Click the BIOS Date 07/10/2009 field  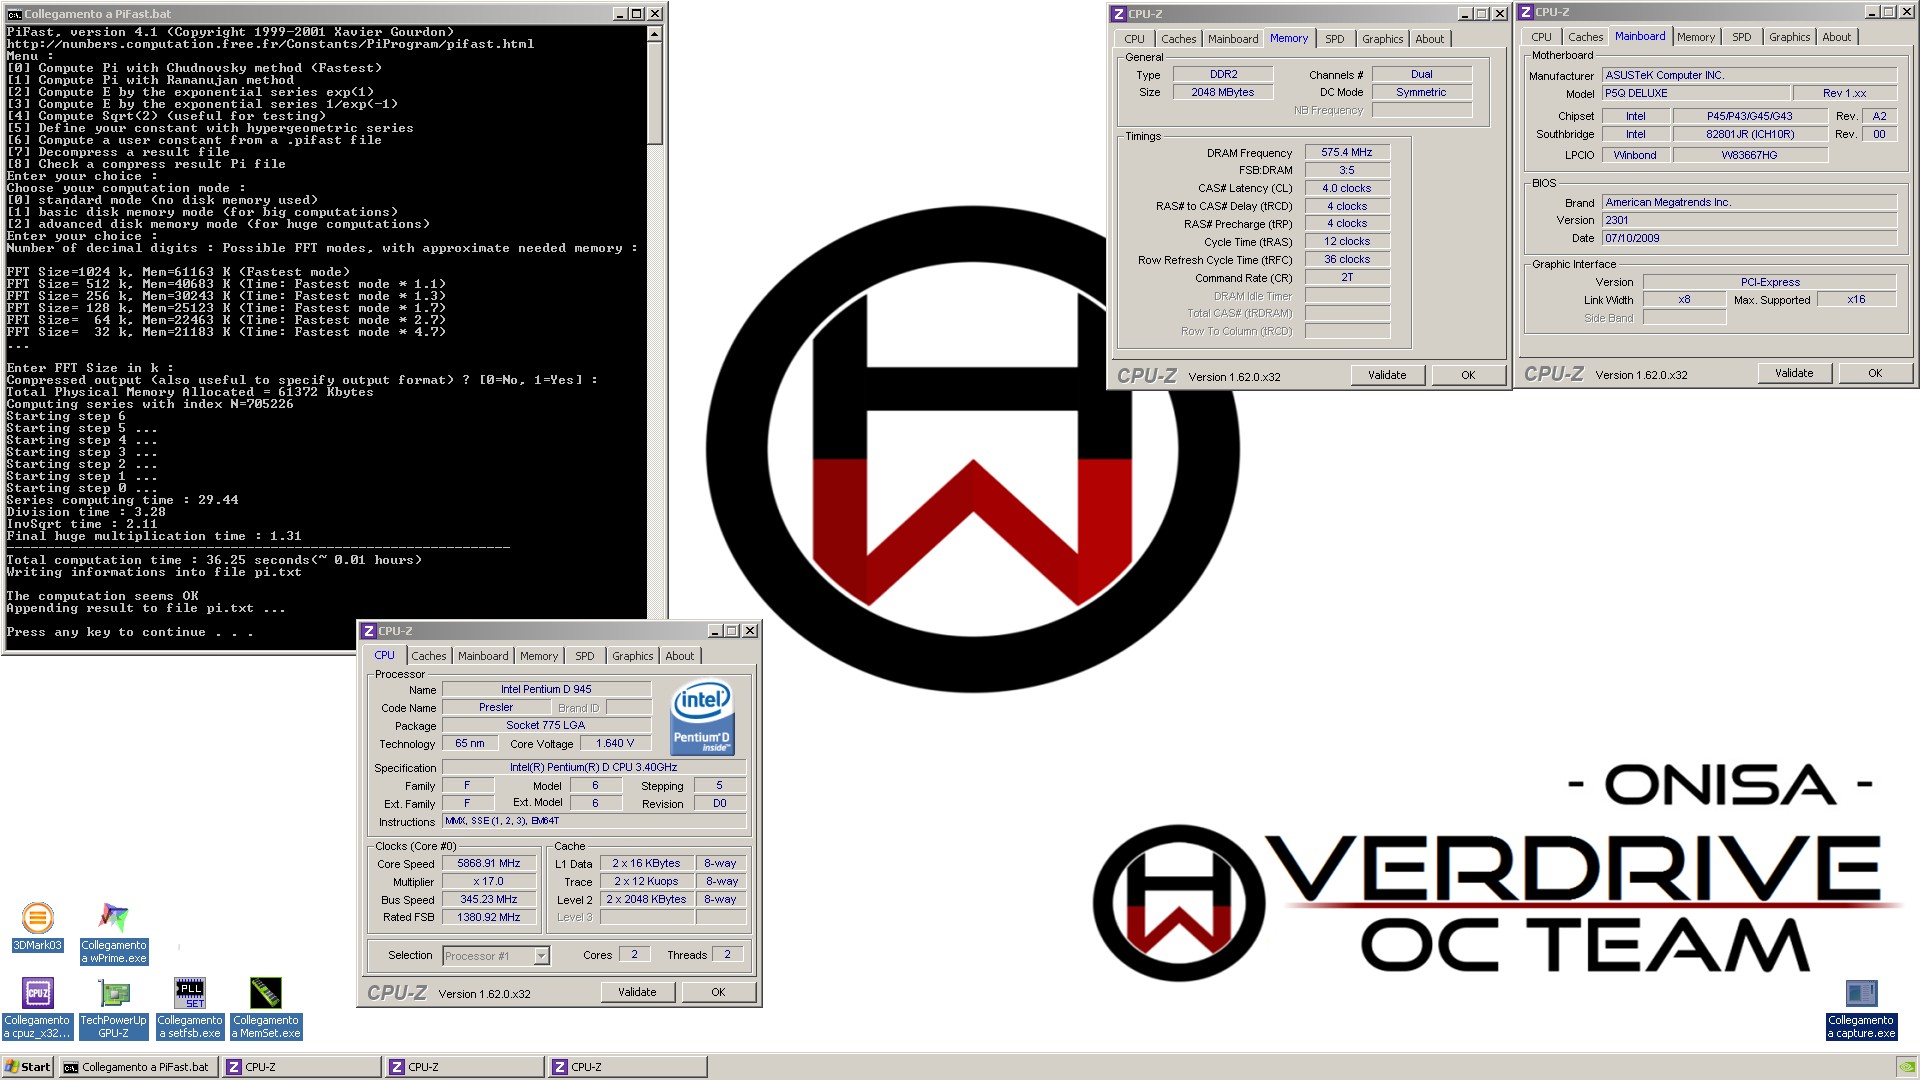[1749, 238]
